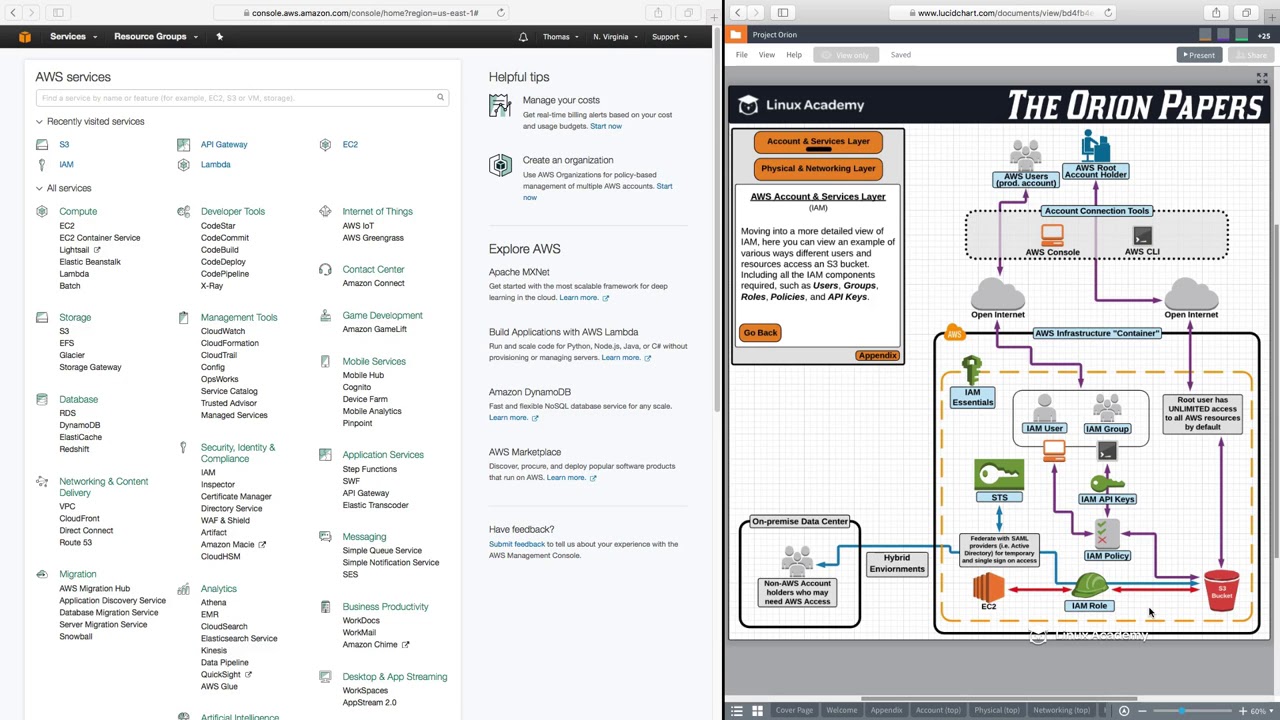Click the AWS cube logo icon
The width and height of the screenshot is (1280, 720).
click(x=25, y=37)
